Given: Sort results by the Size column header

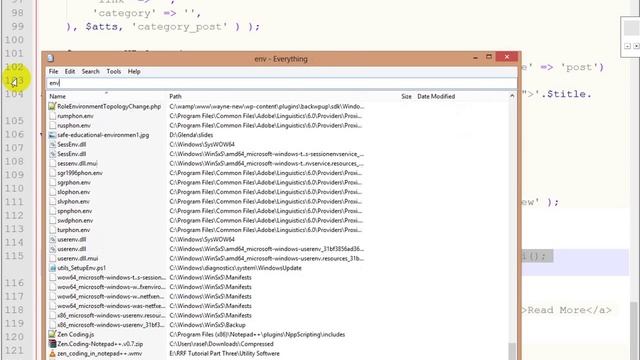Looking at the screenshot, I should [x=406, y=96].
